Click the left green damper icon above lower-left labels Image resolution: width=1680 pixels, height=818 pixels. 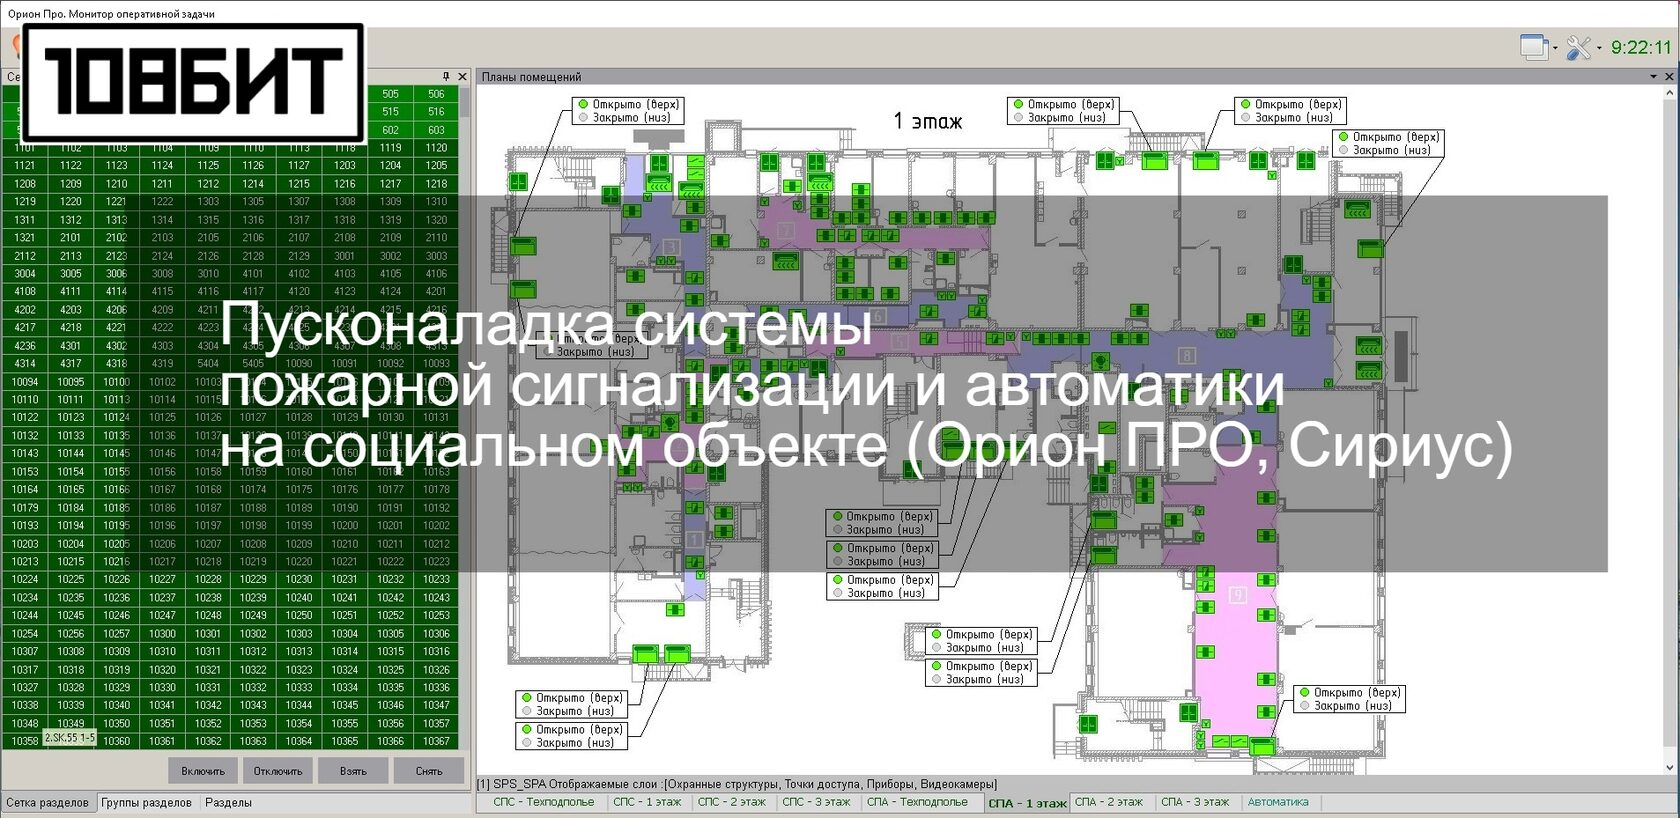647,654
